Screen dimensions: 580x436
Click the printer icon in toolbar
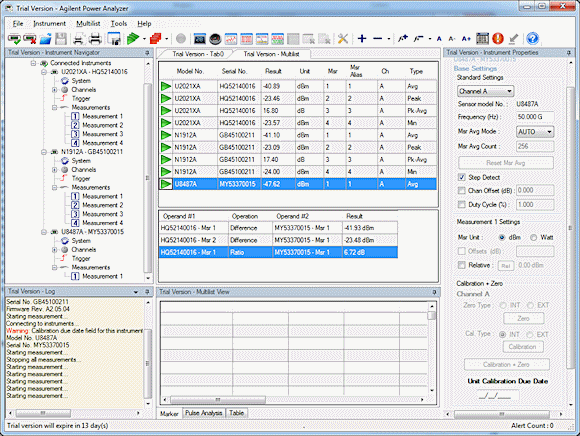[95, 38]
